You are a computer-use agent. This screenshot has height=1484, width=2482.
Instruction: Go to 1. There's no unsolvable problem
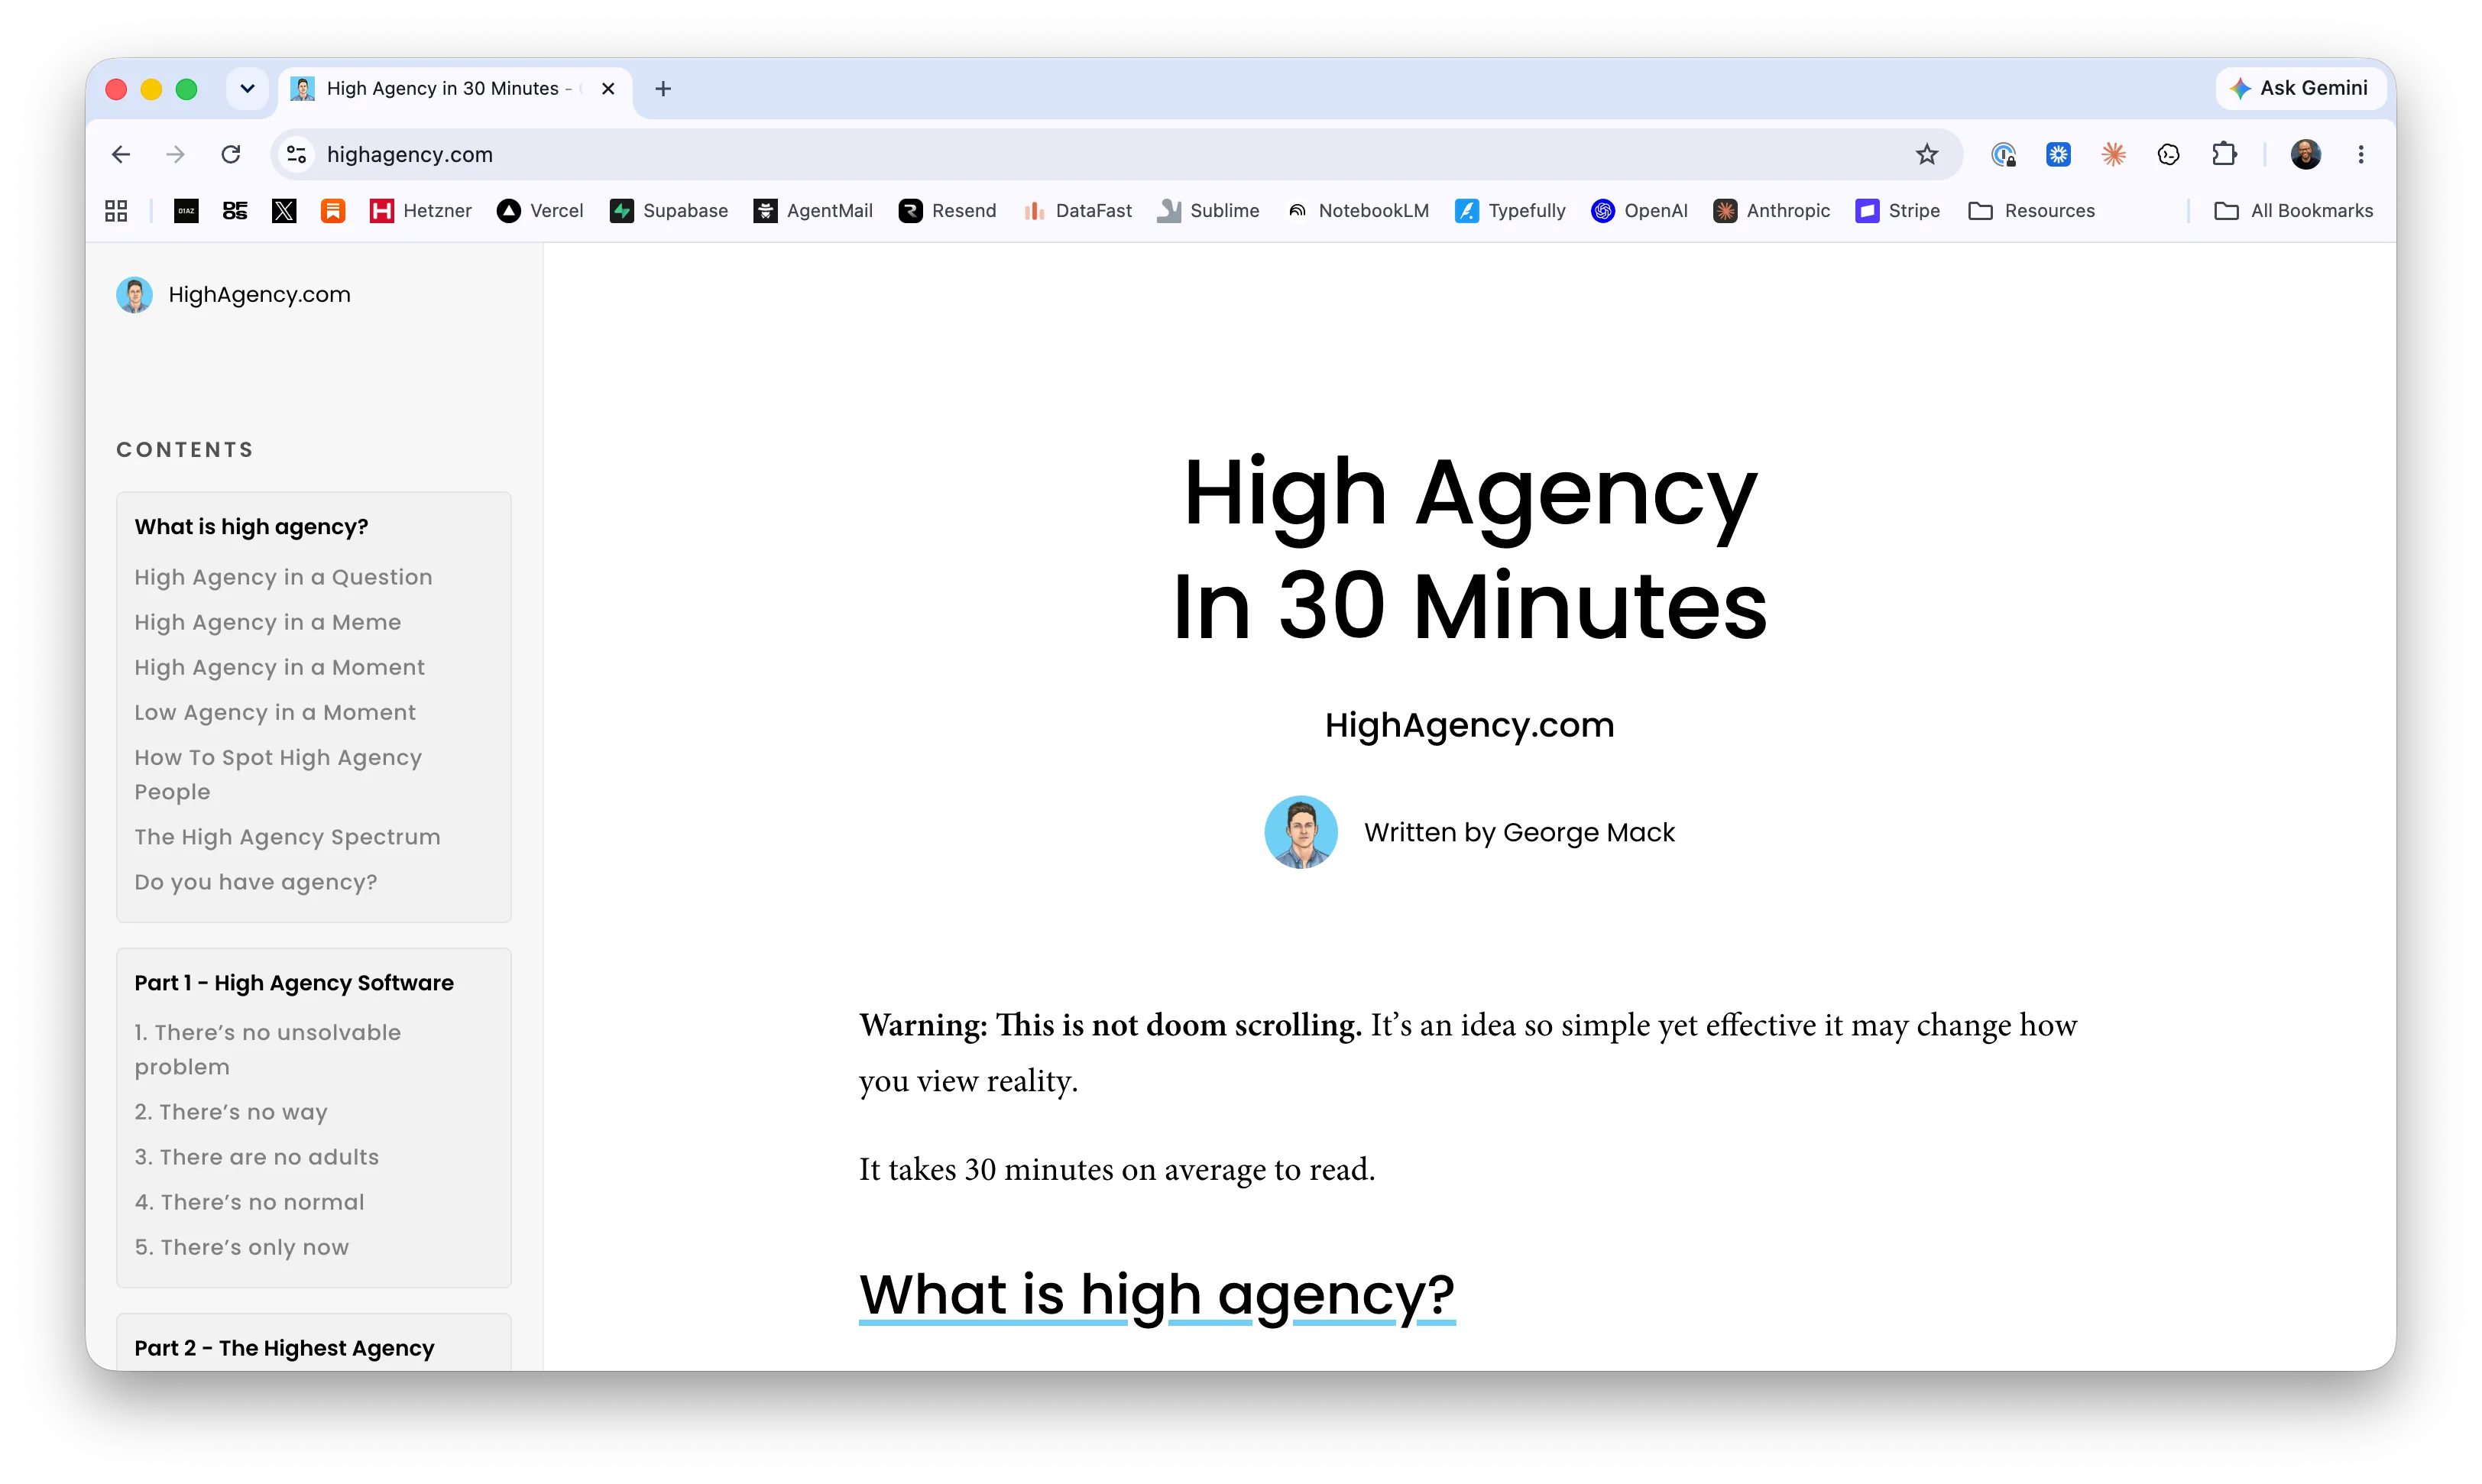(267, 1049)
